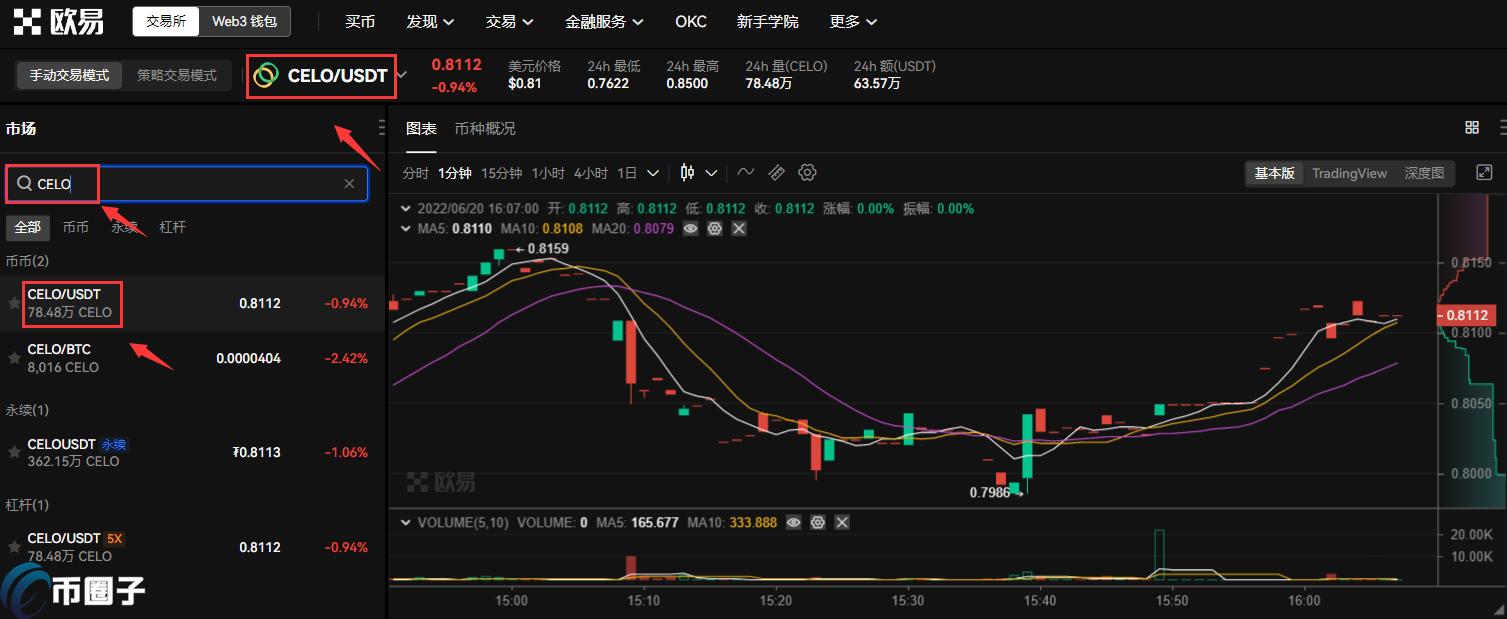Open the Web3 钱包 section
1507x619 pixels.
(243, 21)
